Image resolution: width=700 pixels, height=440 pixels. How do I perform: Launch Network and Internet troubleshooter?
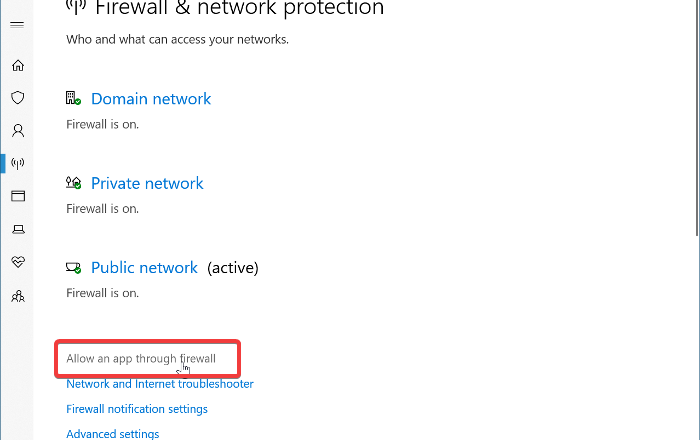click(x=160, y=384)
